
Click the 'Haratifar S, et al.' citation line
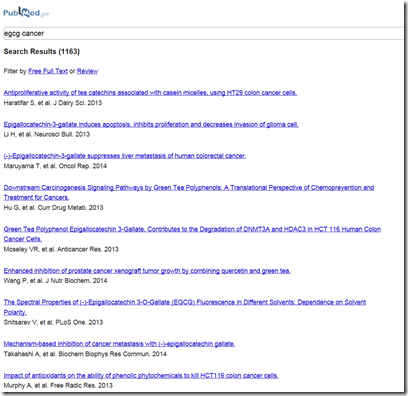tap(53, 103)
